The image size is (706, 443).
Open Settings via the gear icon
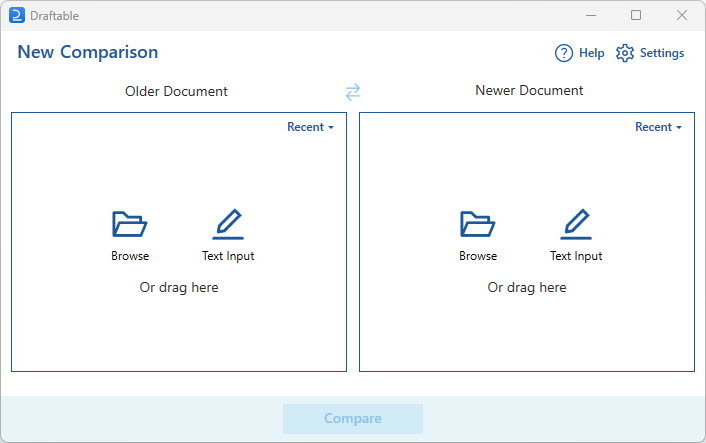pos(625,53)
